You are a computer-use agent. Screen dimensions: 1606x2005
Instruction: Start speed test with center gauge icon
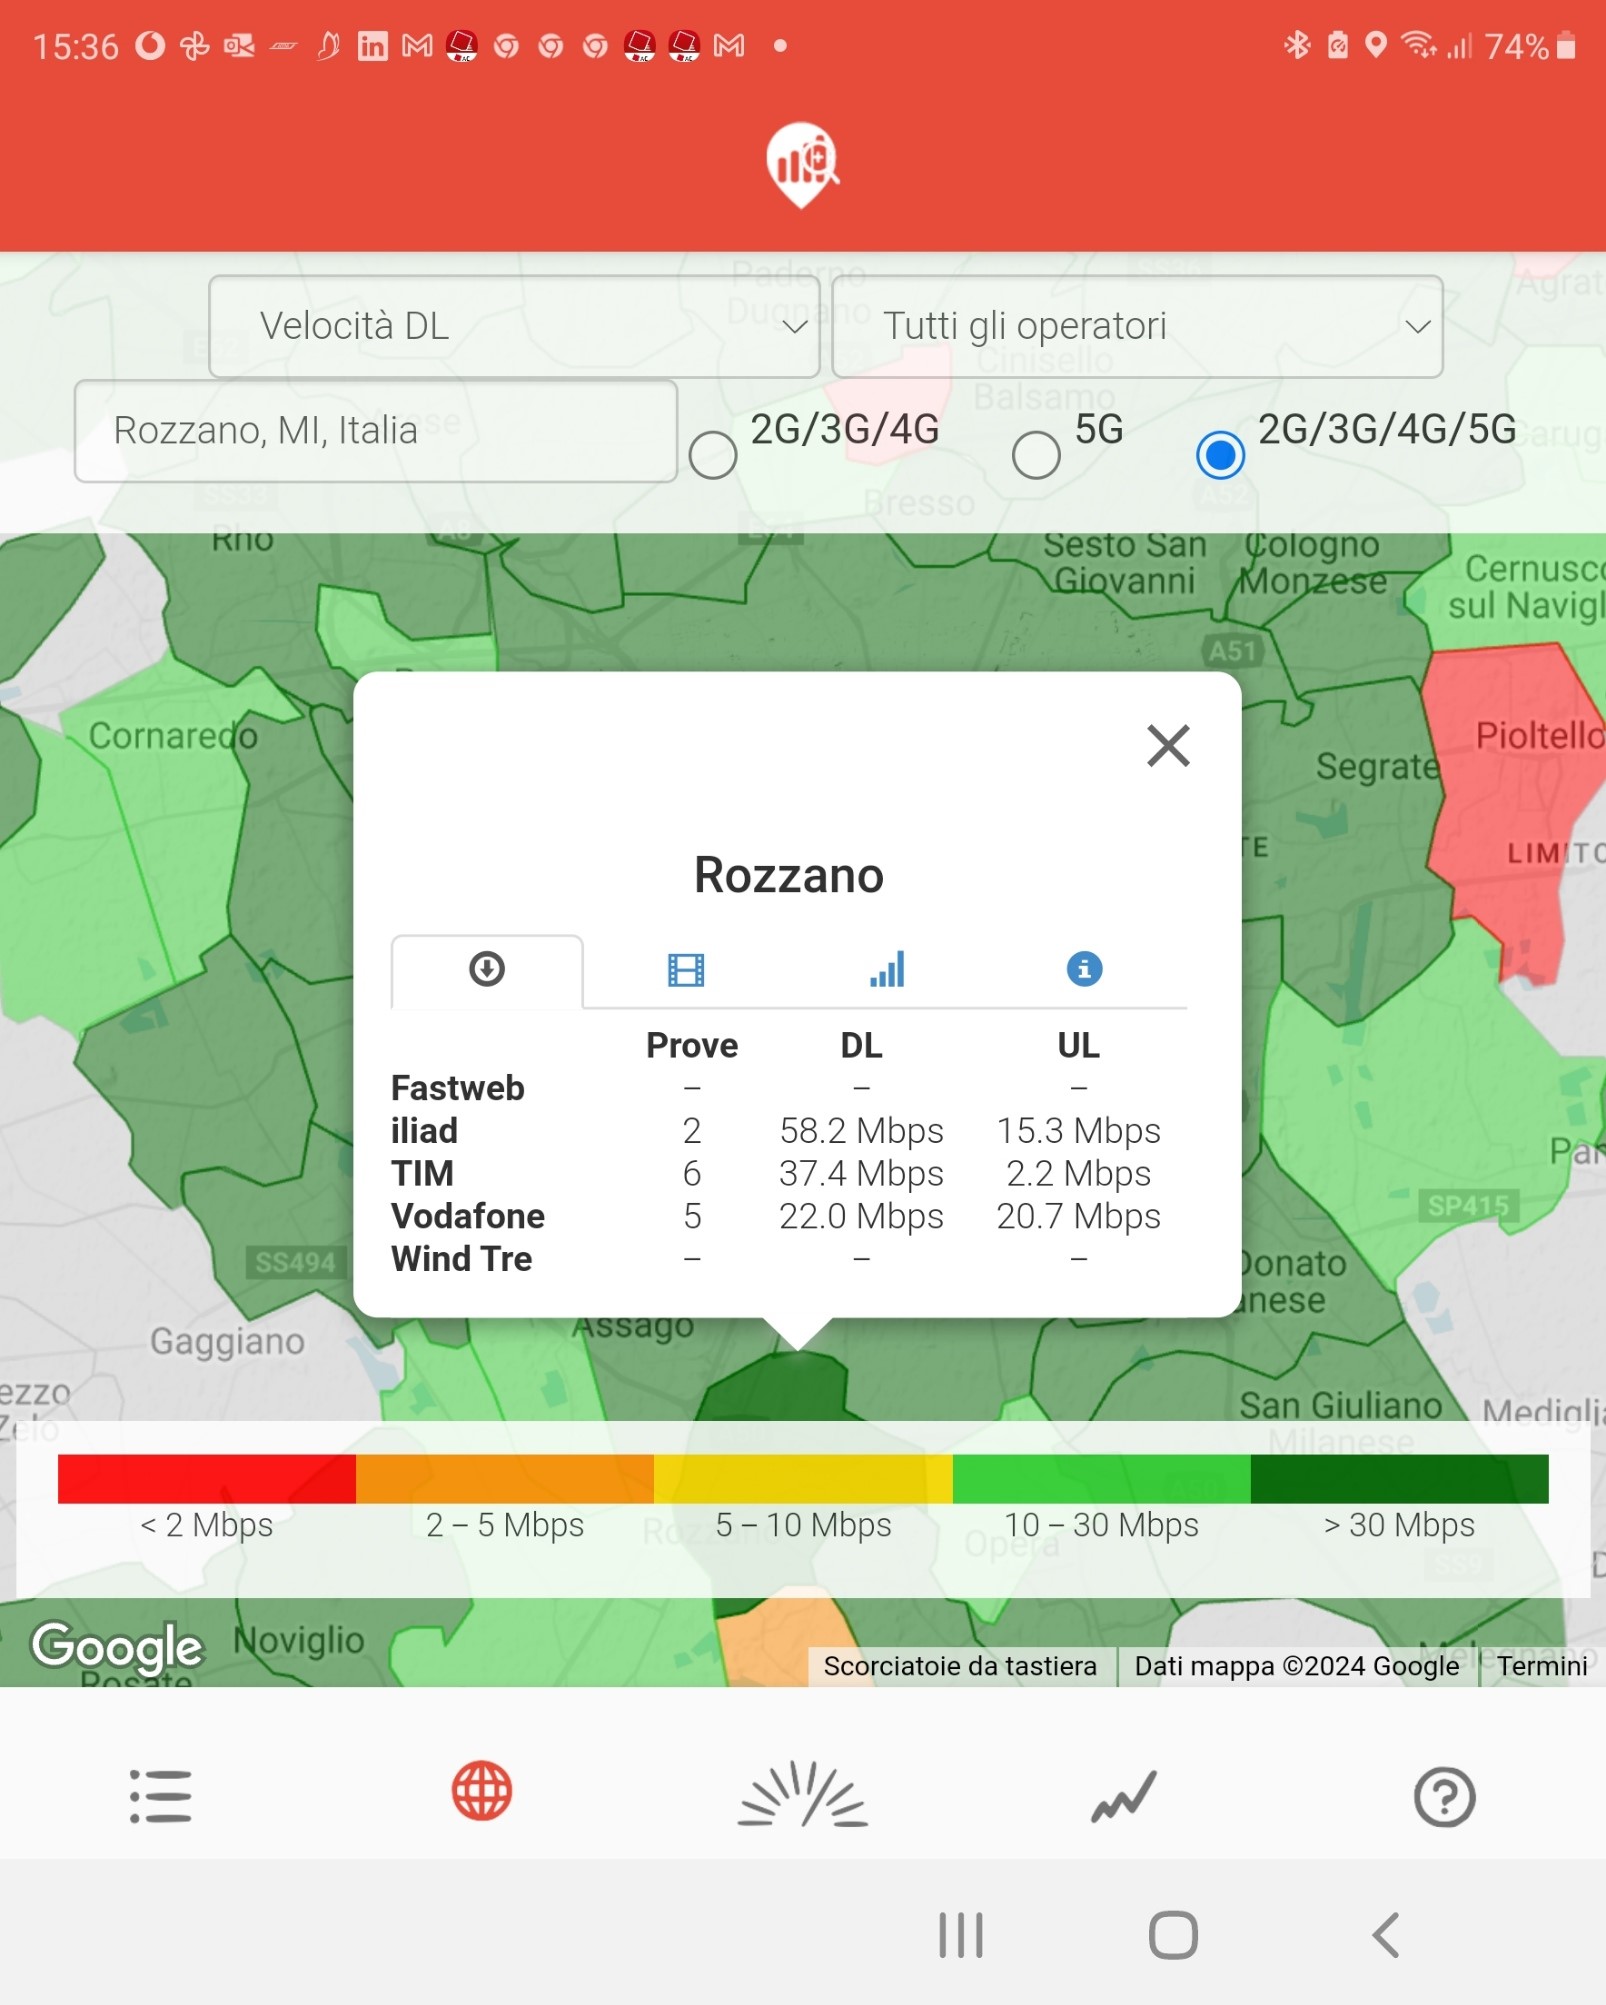click(x=803, y=1795)
